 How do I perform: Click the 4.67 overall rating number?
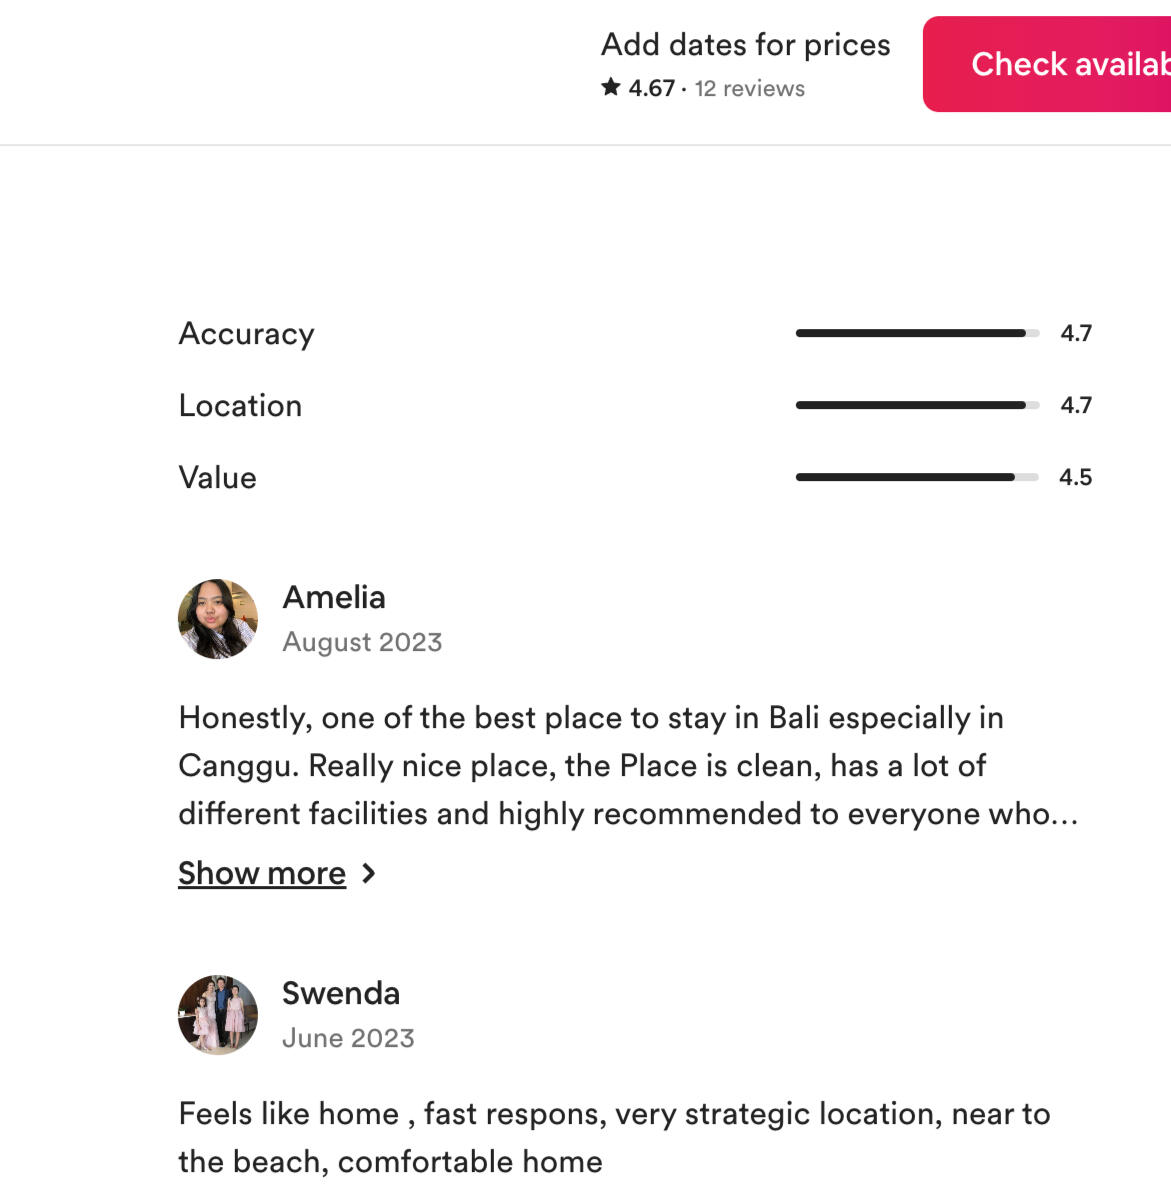[x=651, y=88]
